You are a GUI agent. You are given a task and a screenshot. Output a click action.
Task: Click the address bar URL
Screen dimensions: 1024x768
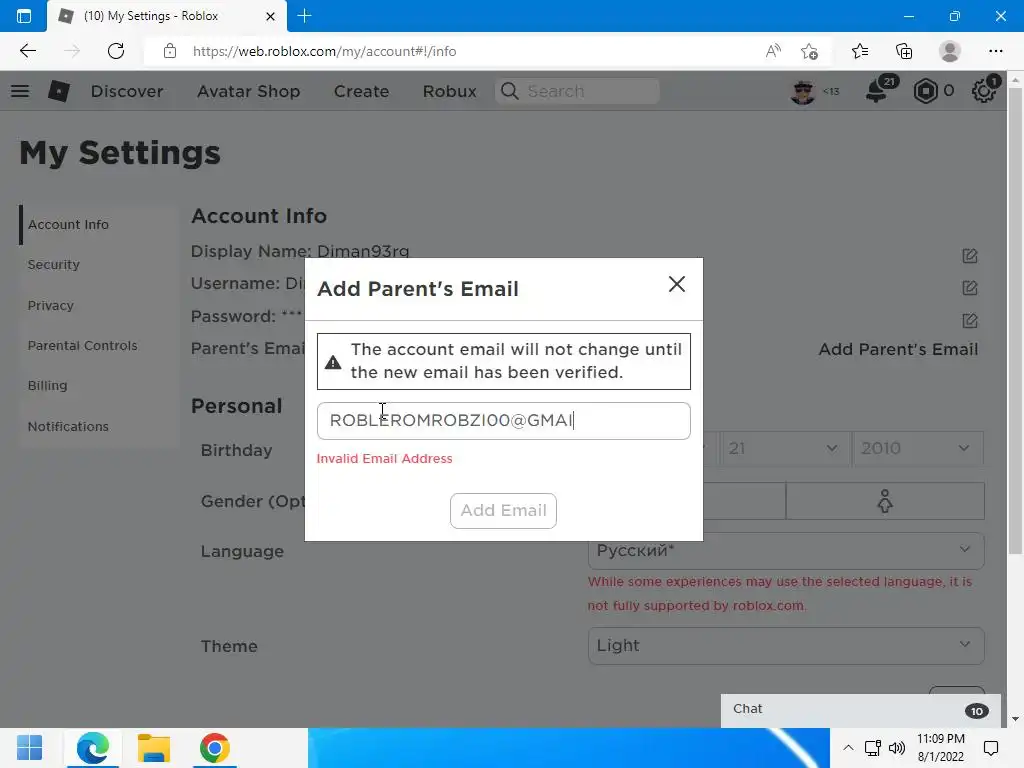(x=325, y=52)
